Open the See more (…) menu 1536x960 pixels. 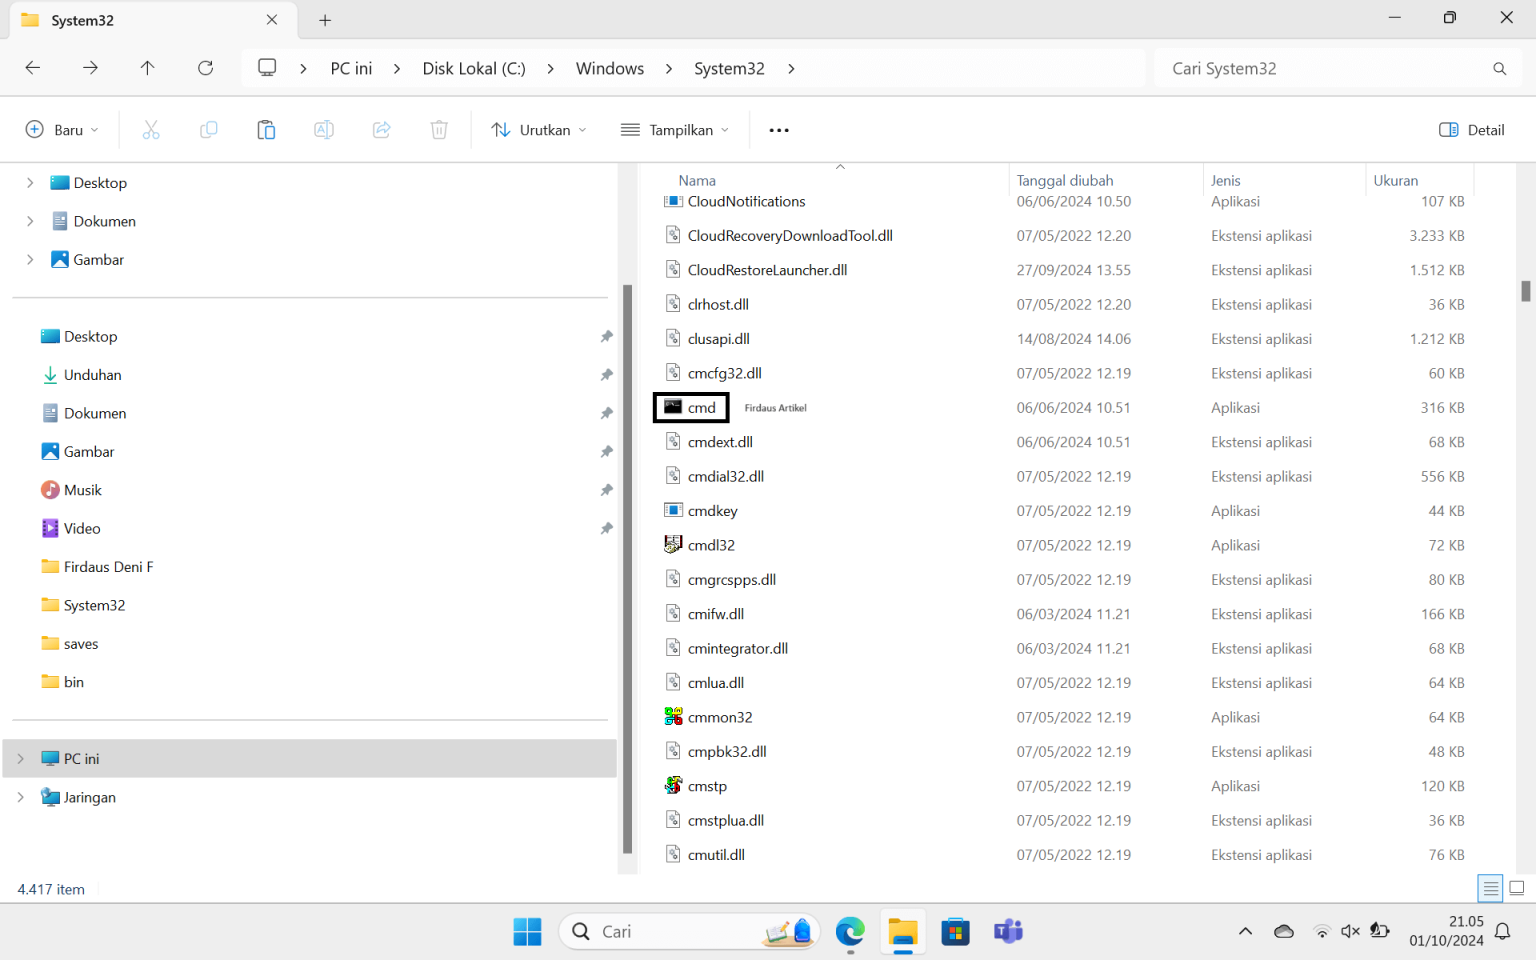(779, 129)
